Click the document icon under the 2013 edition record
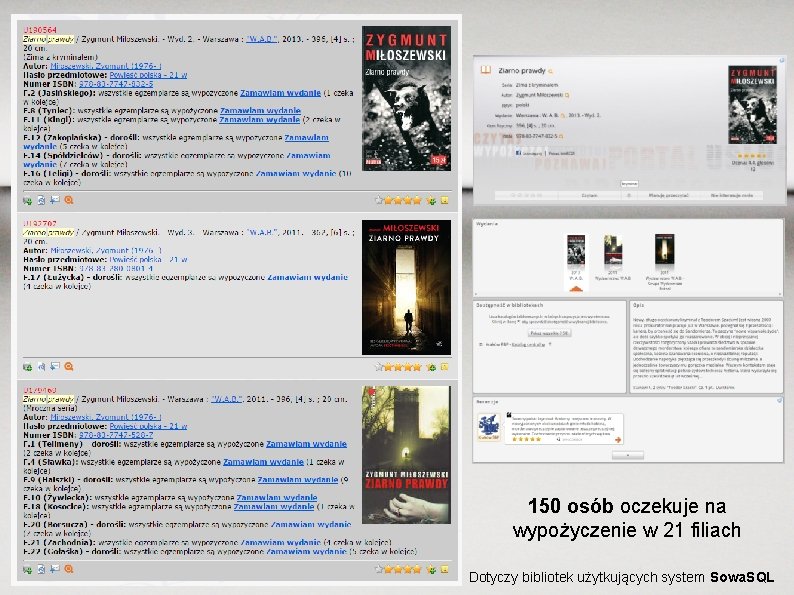 click(x=42, y=201)
